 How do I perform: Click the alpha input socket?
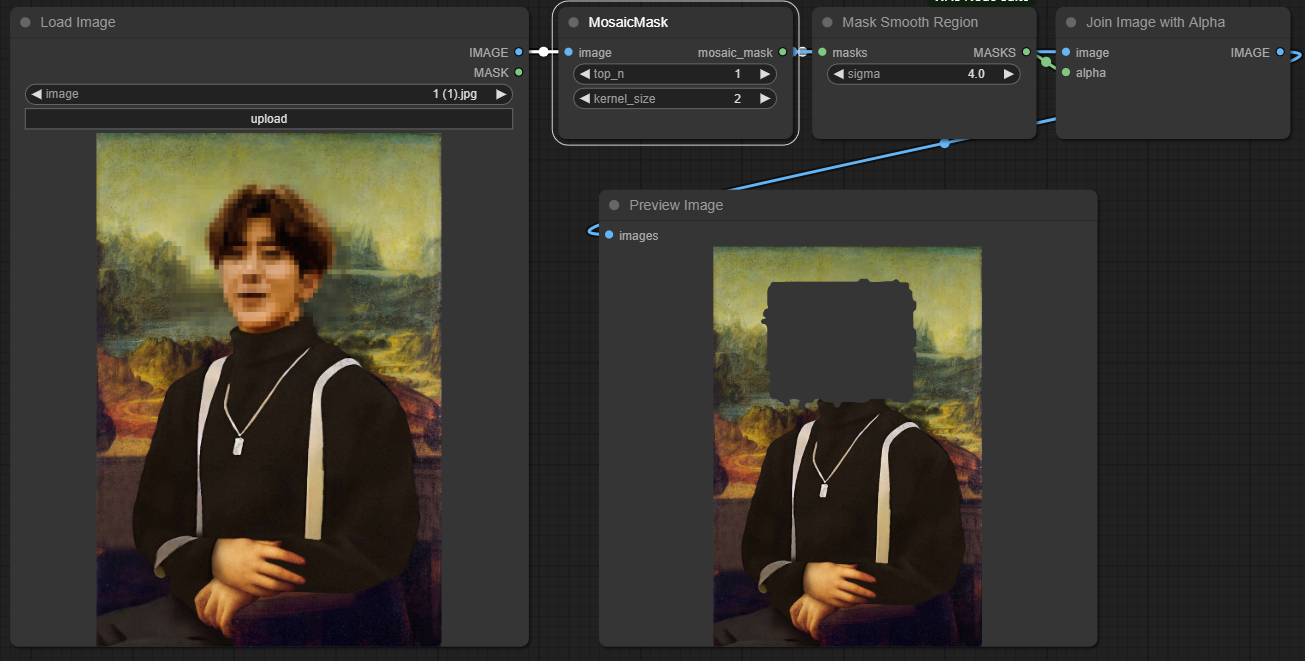(1066, 72)
